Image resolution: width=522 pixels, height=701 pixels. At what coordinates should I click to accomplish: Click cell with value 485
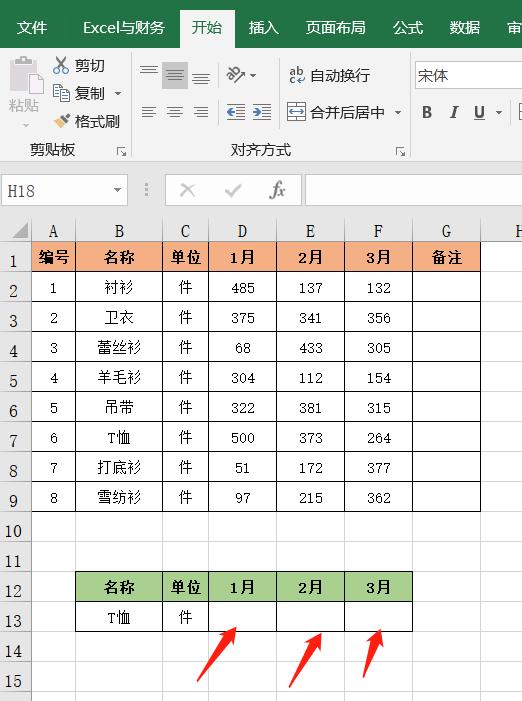point(243,287)
